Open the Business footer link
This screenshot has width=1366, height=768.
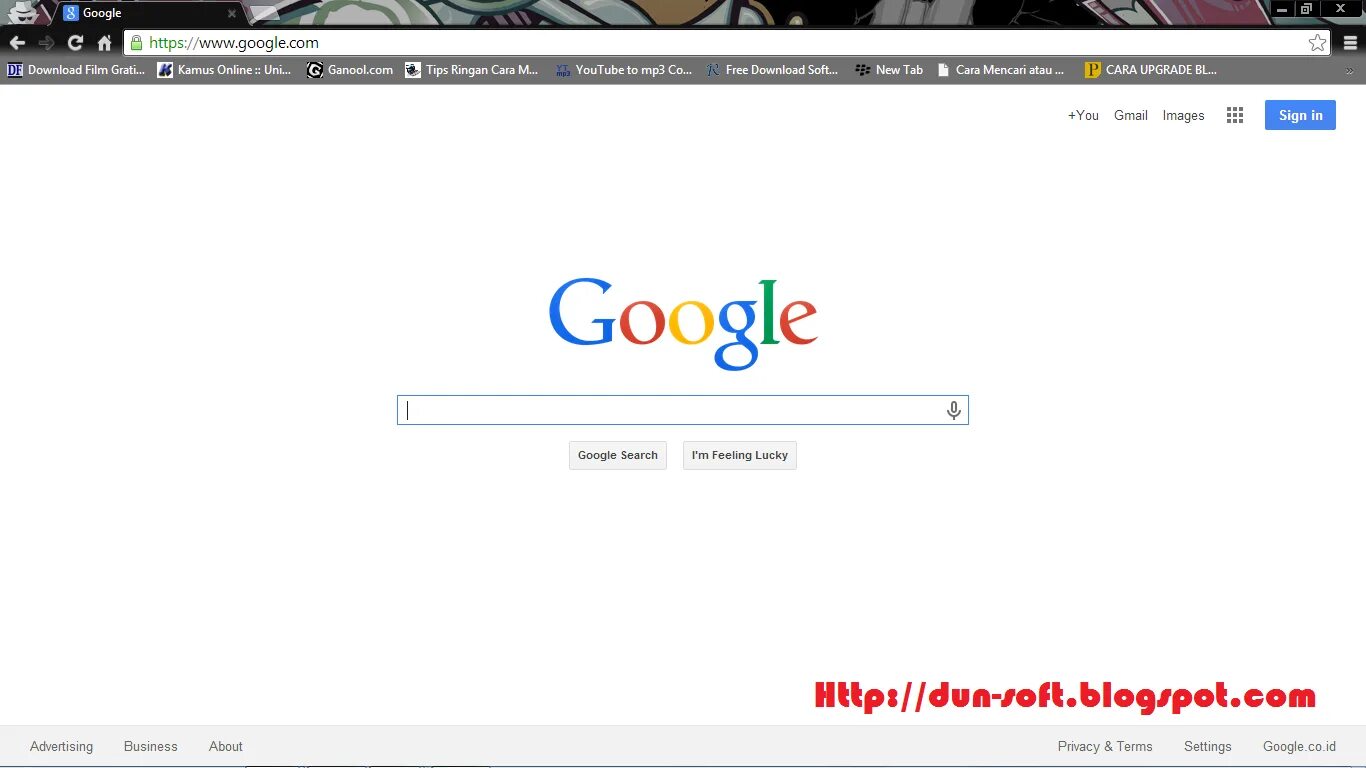coord(151,746)
